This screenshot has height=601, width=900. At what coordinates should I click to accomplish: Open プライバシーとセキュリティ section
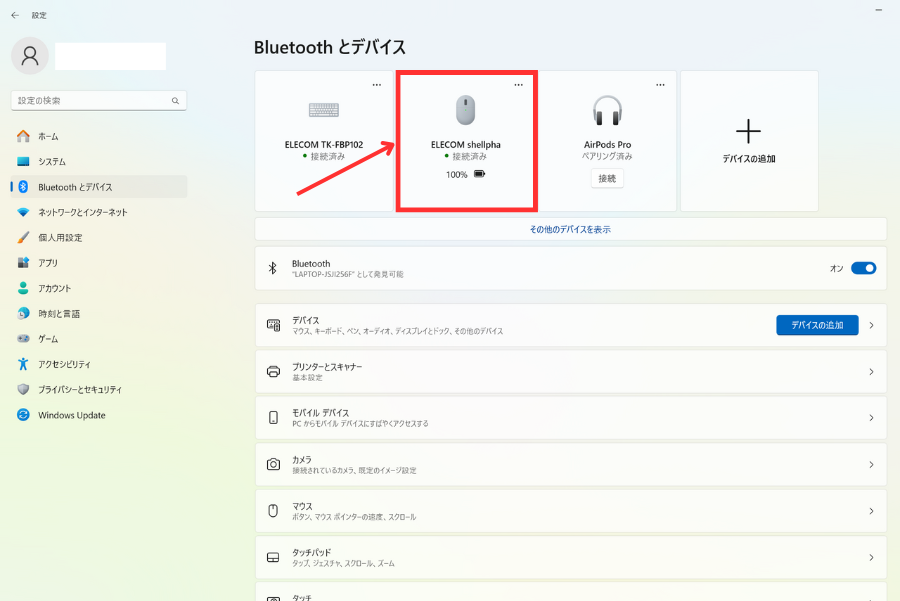tap(99, 389)
